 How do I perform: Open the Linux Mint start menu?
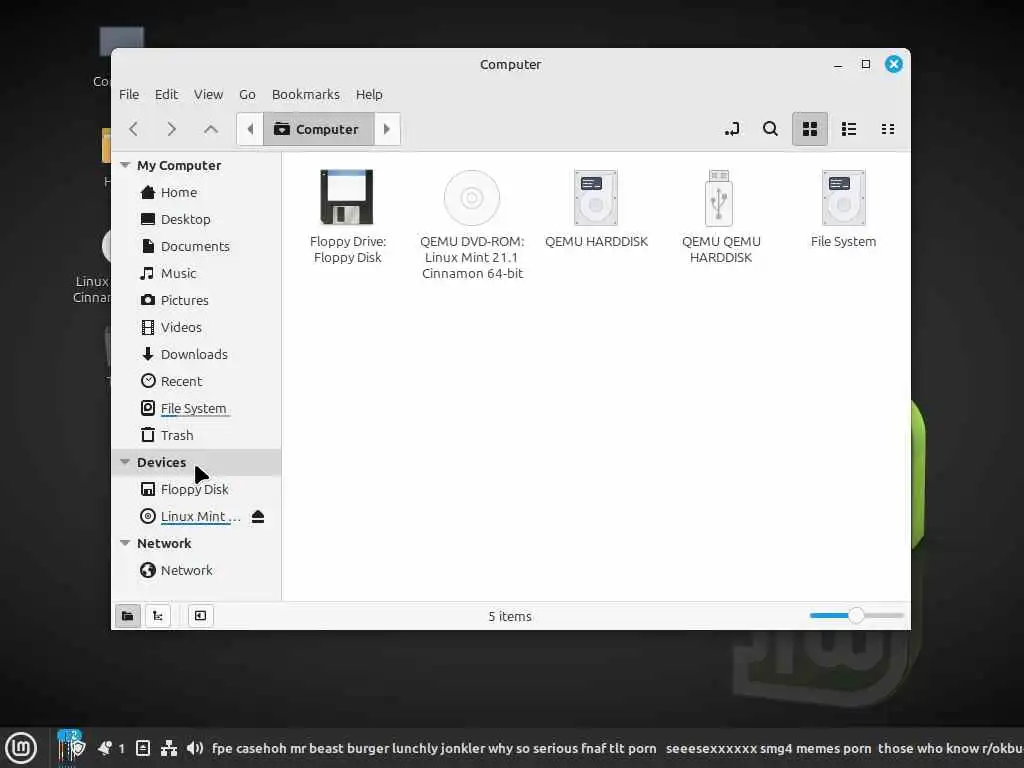pyautogui.click(x=22, y=748)
